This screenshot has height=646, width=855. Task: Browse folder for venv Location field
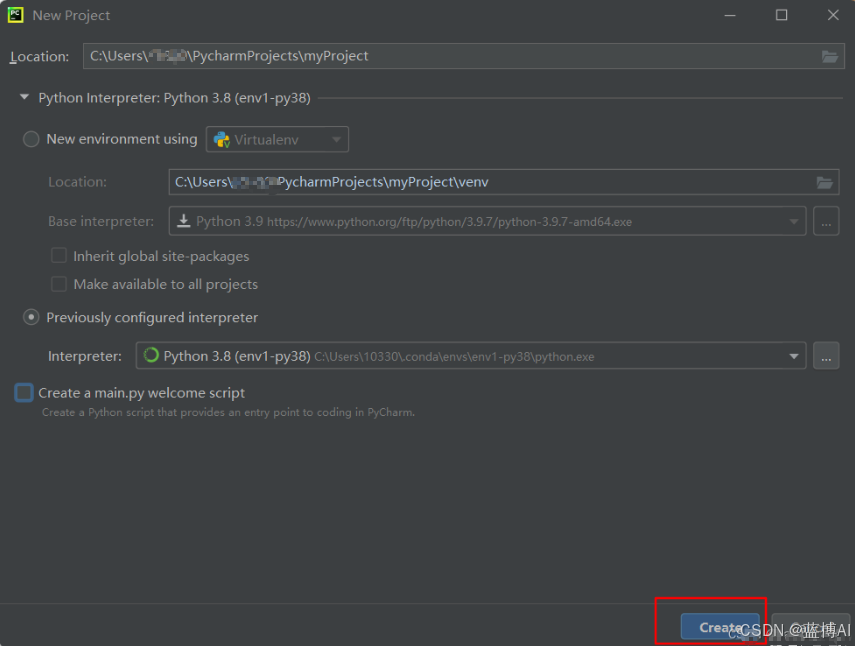coord(824,182)
